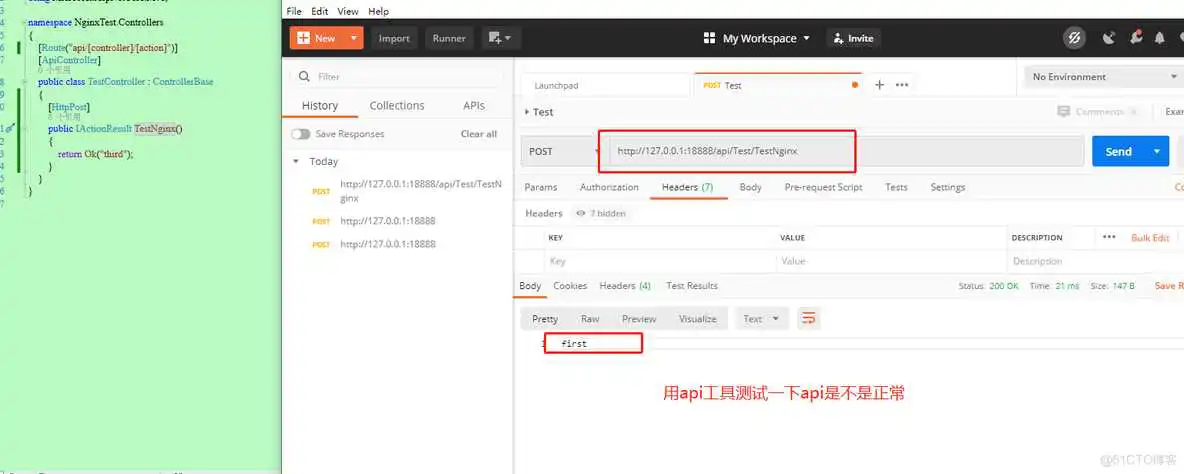Viewport: 1184px width, 474px height.
Task: Open the headers table column options ellipsis
Action: [1108, 237]
